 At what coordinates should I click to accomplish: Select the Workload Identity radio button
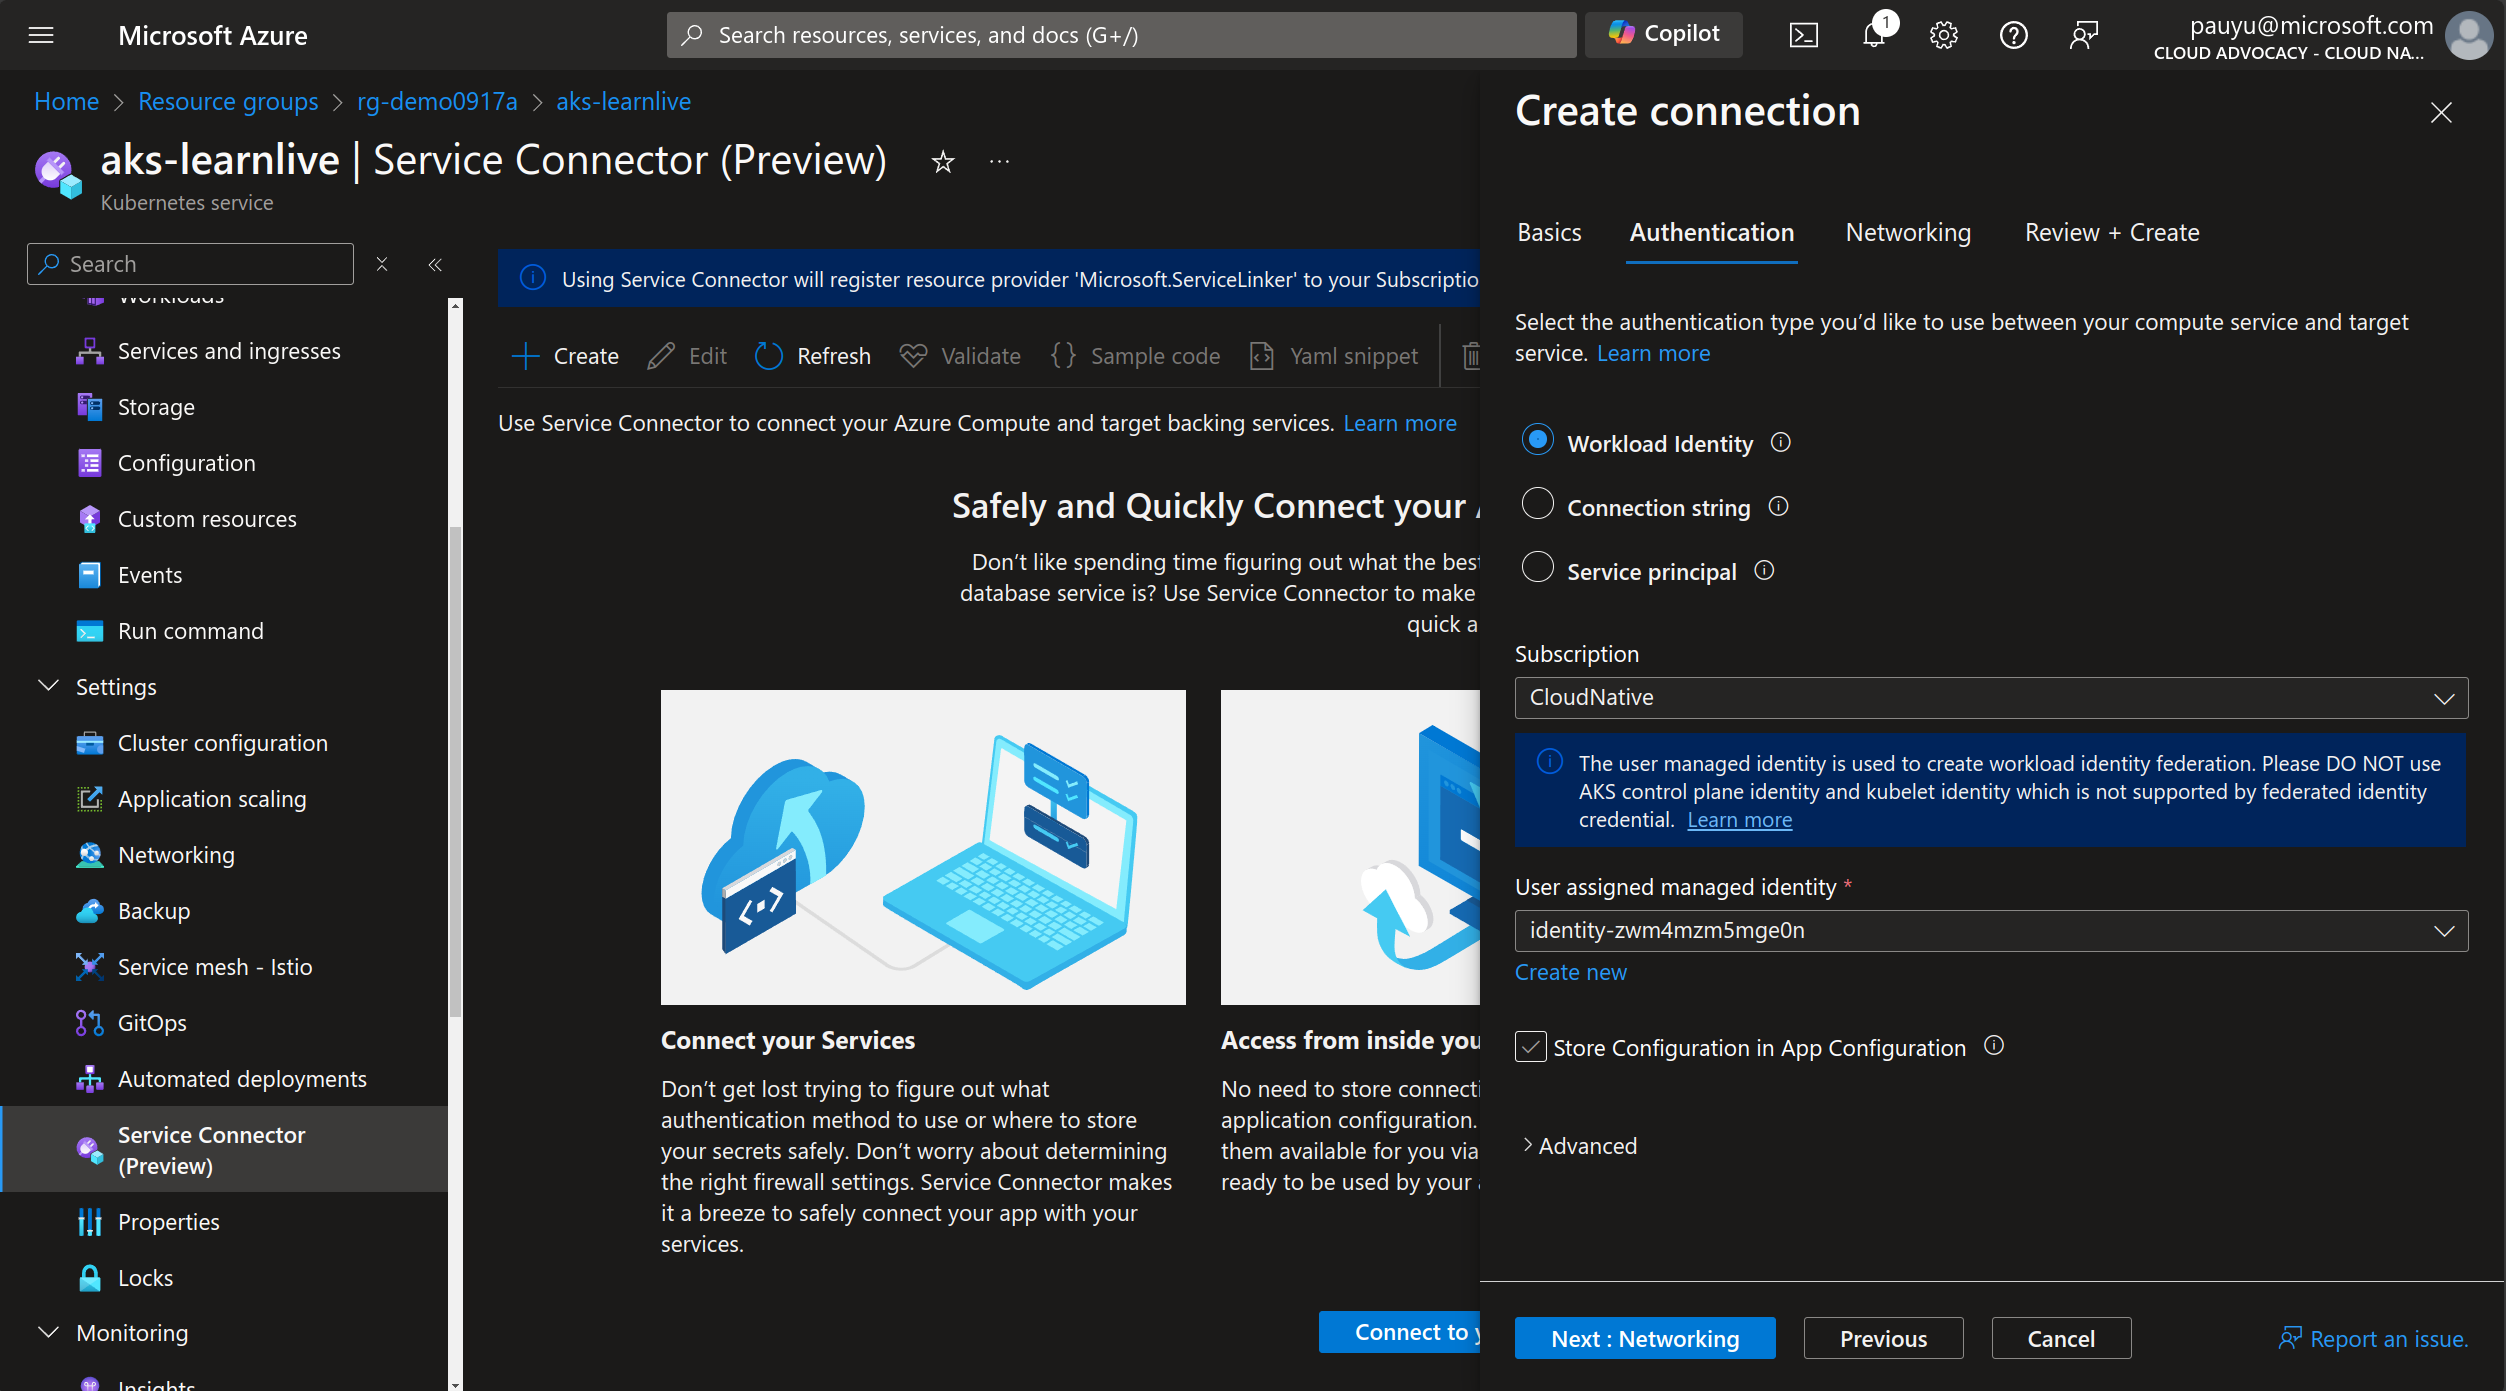point(1536,440)
